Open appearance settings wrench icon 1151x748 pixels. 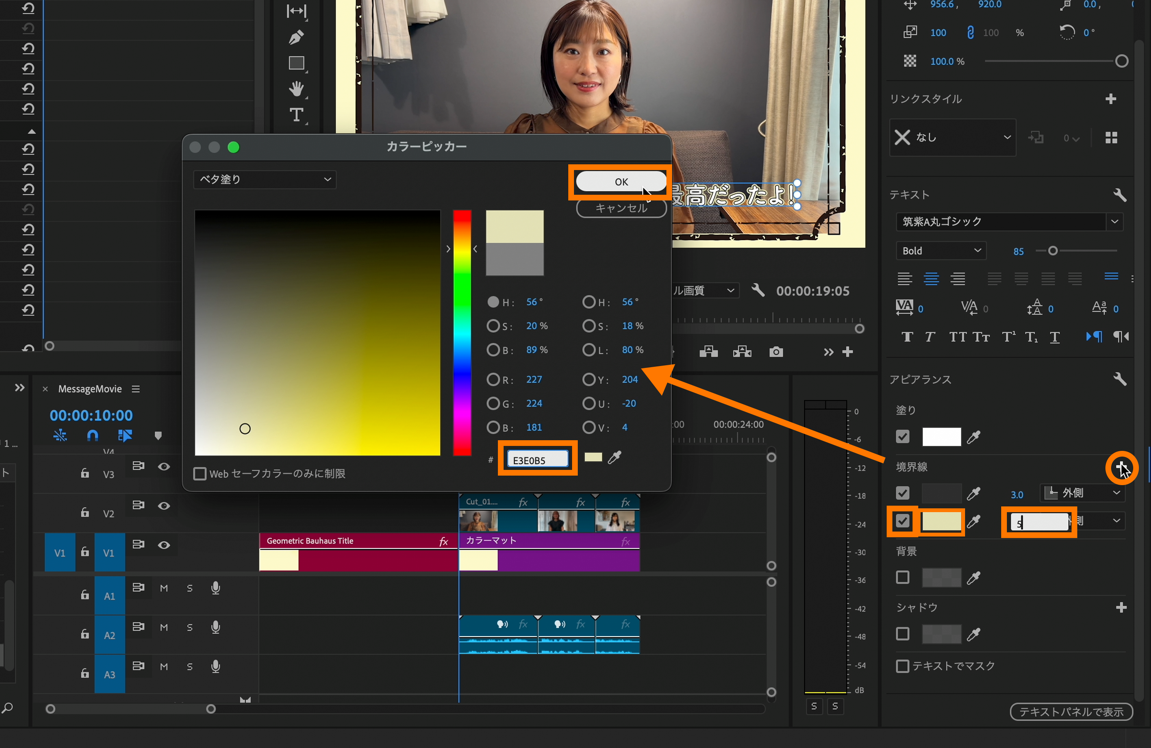(1119, 379)
